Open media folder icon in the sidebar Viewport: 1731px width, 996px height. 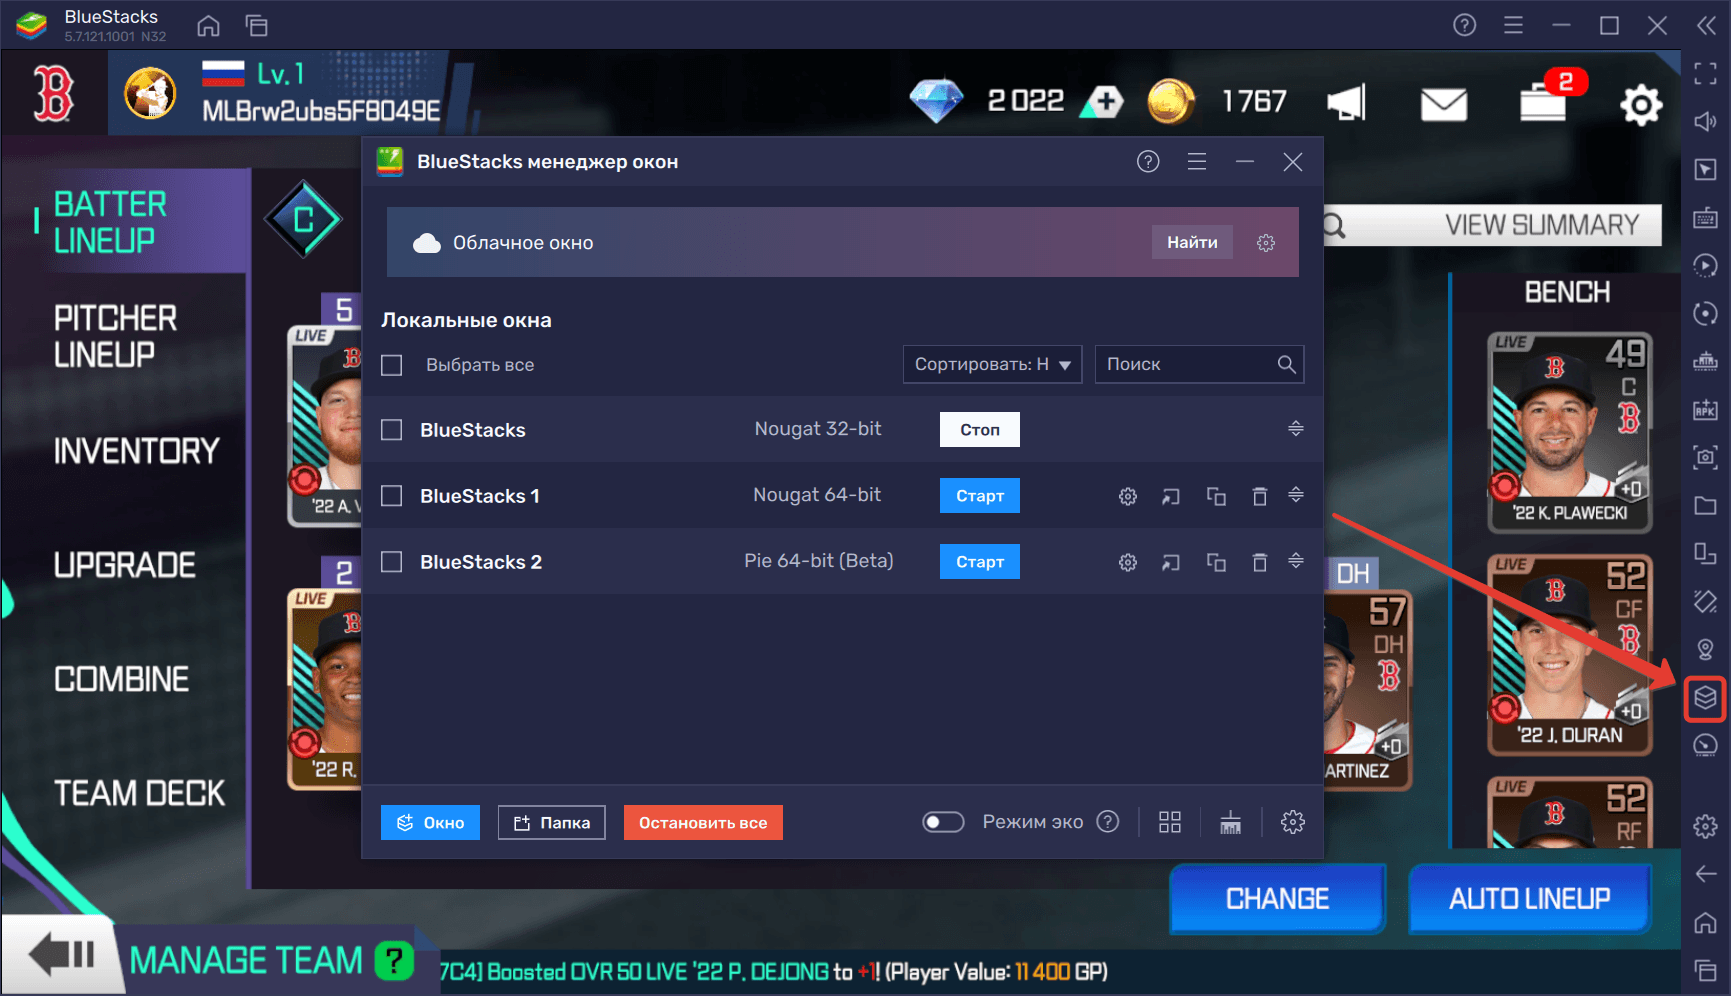click(x=1705, y=505)
